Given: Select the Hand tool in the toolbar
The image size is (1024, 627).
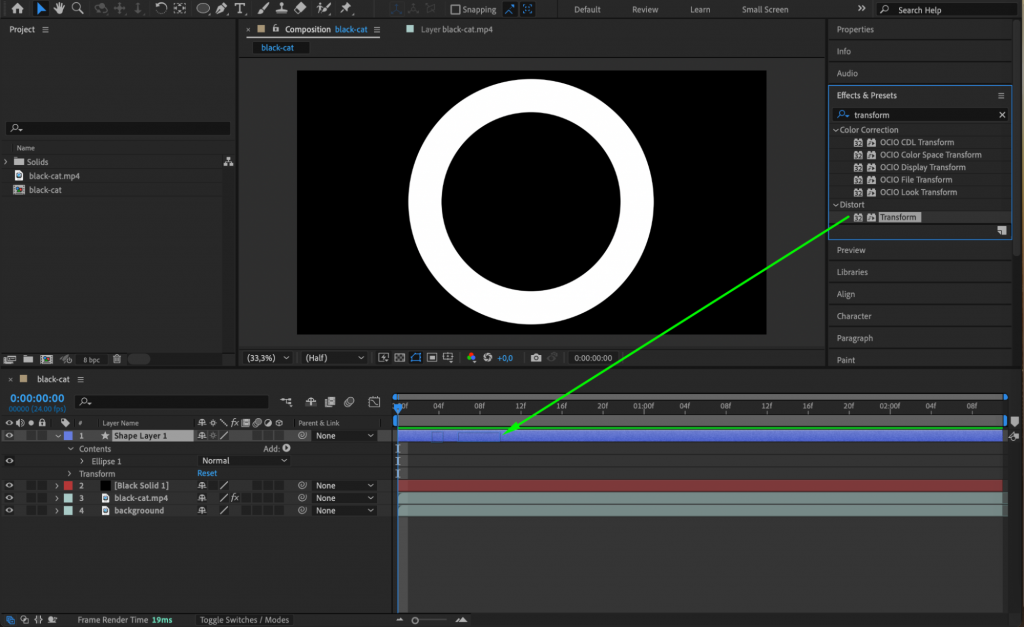Looking at the screenshot, I should [x=59, y=9].
